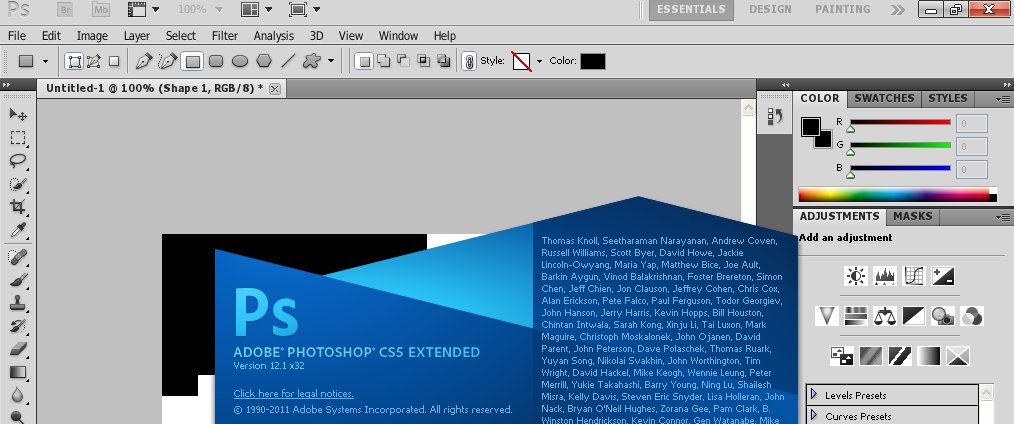Pick the Ellipse shape tool
This screenshot has width=1014, height=424.
[240, 61]
